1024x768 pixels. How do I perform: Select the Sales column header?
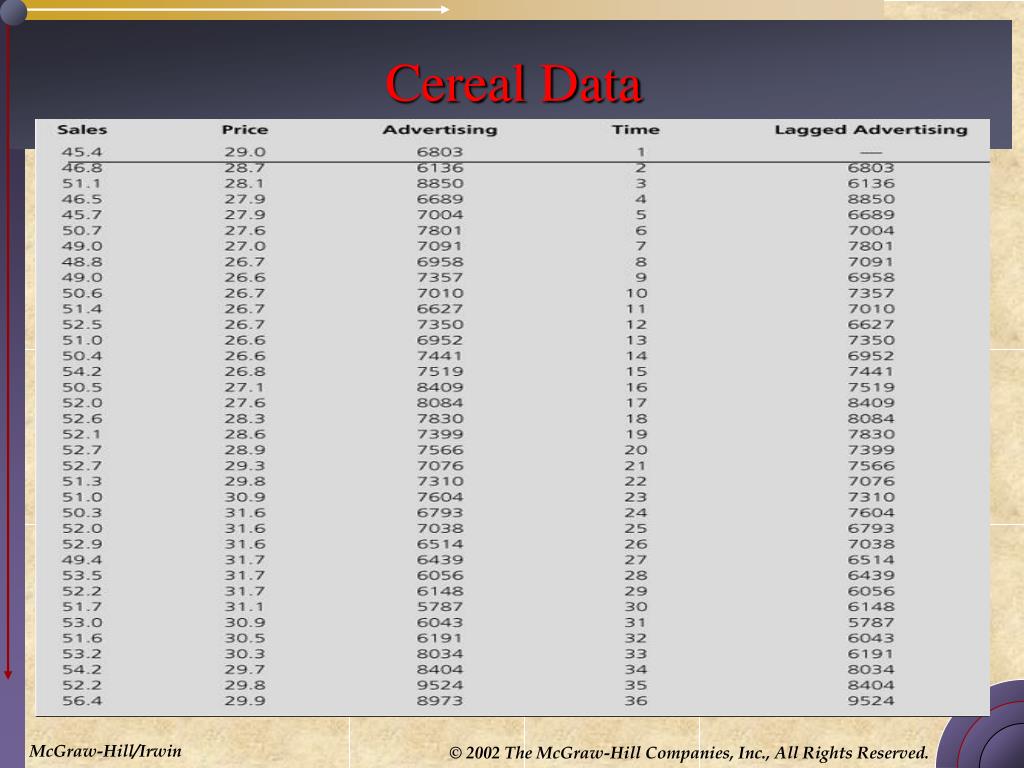click(82, 129)
